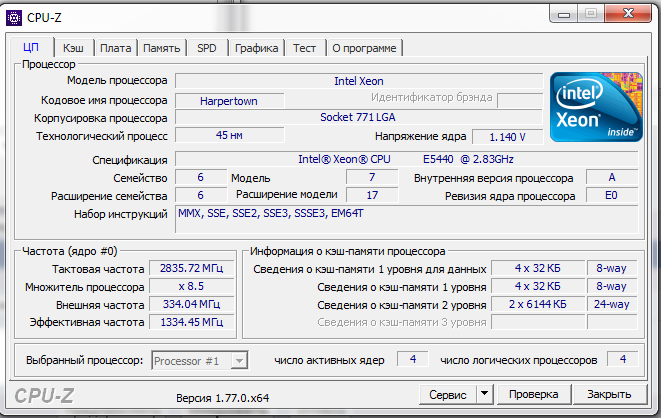The image size is (661, 418).
Task: Click the число активных ядер value
Action: 413,359
